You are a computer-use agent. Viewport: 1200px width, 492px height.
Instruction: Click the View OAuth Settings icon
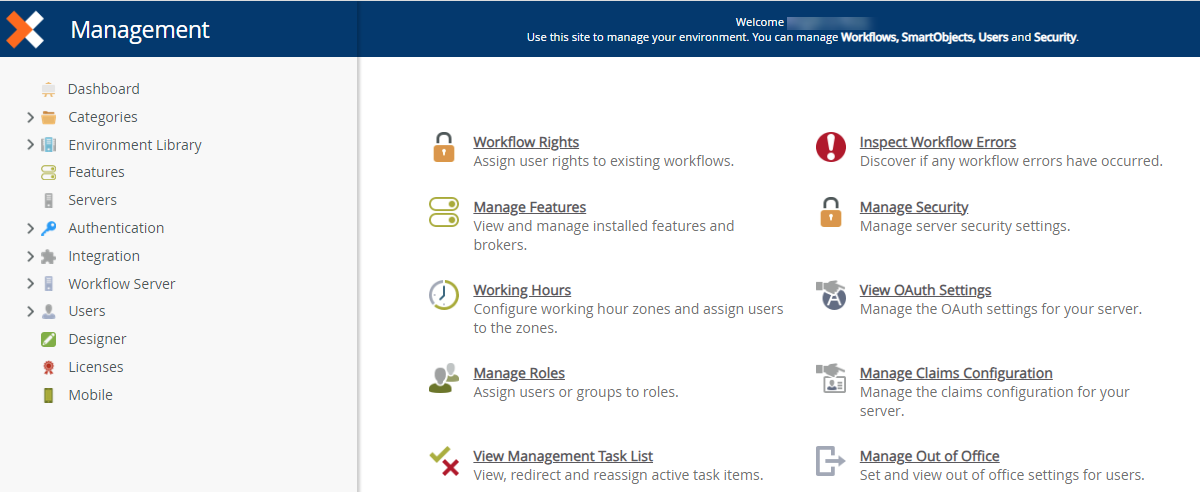pos(831,295)
